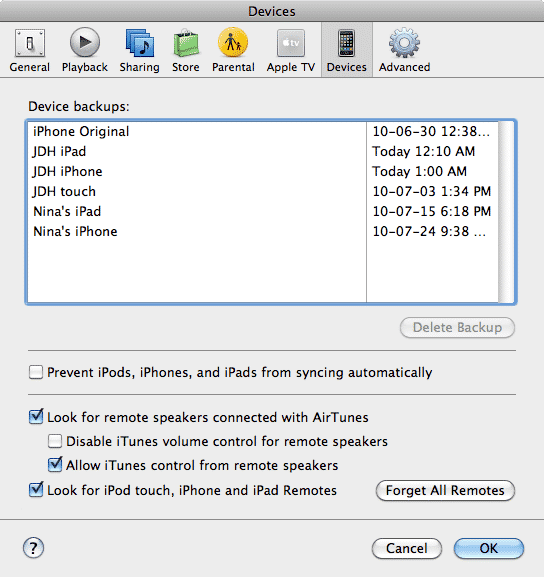This screenshot has height=577, width=544.
Task: Click the Today 12:10 AM backup date
Action: pyautogui.click(x=424, y=151)
